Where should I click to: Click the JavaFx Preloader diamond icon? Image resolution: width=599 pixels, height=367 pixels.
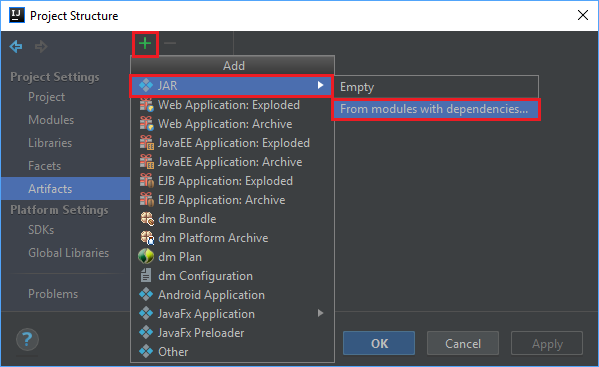(x=146, y=333)
